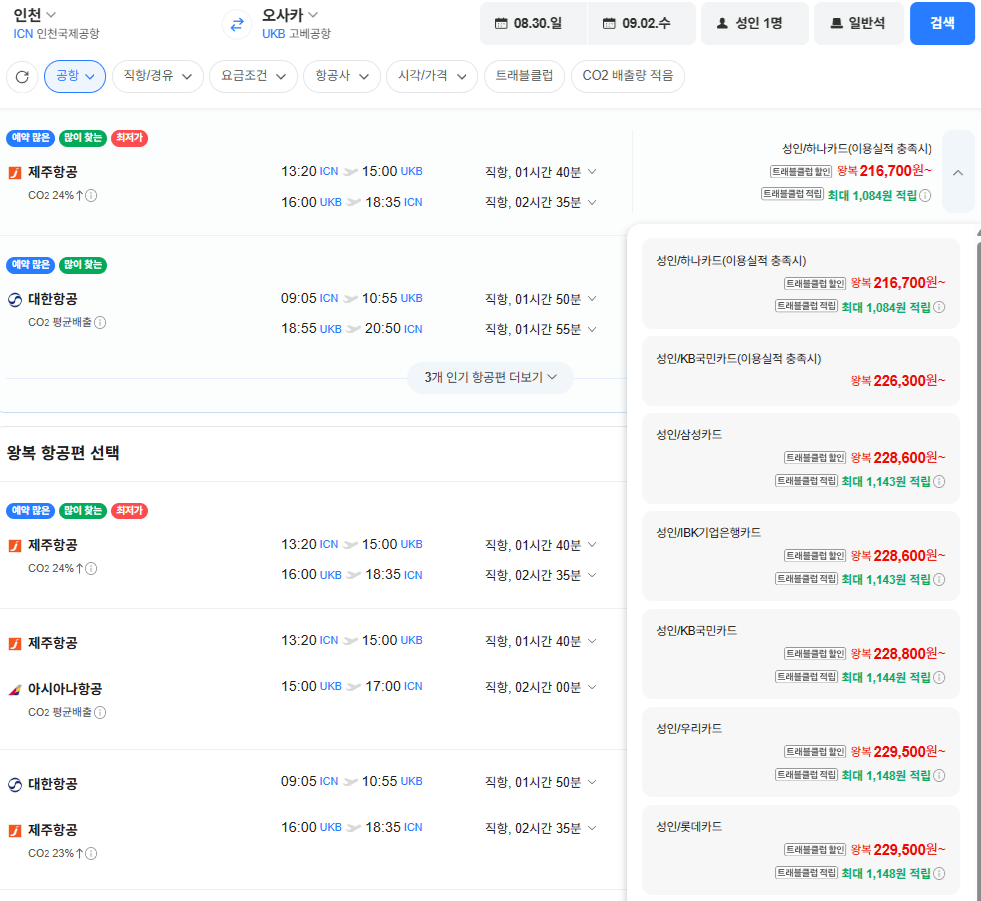Click info icon beside 롯데카드 1,148원 적립
The width and height of the screenshot is (981, 901).
[939, 873]
